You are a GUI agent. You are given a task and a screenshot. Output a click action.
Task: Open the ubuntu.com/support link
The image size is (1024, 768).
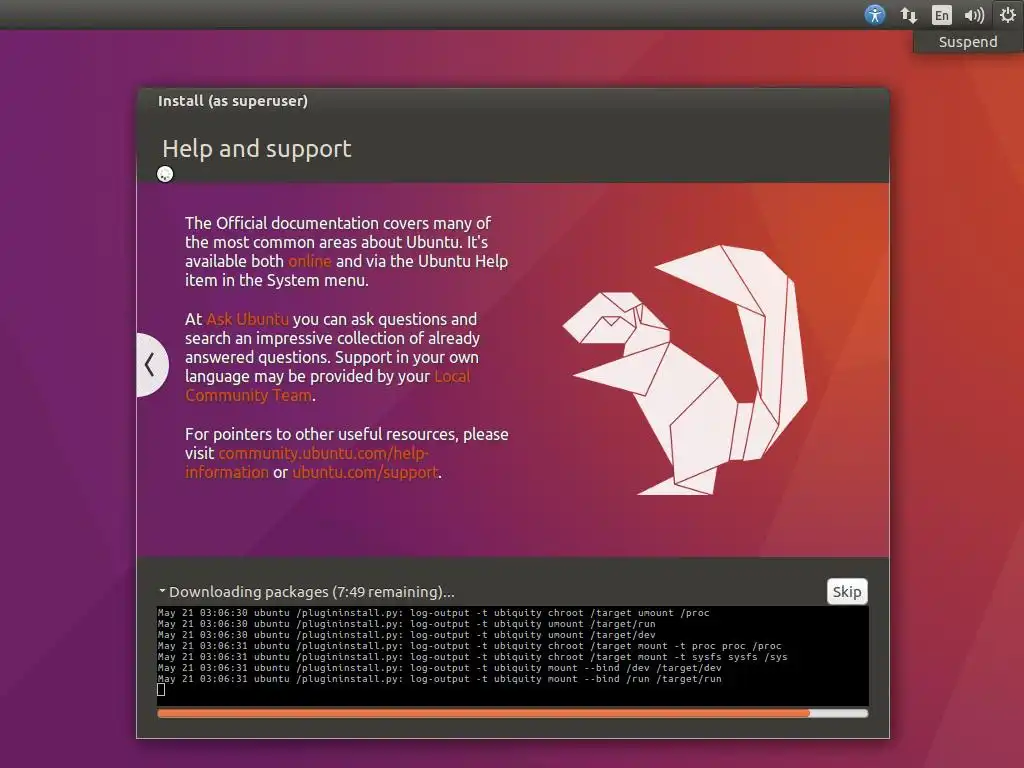click(x=365, y=472)
